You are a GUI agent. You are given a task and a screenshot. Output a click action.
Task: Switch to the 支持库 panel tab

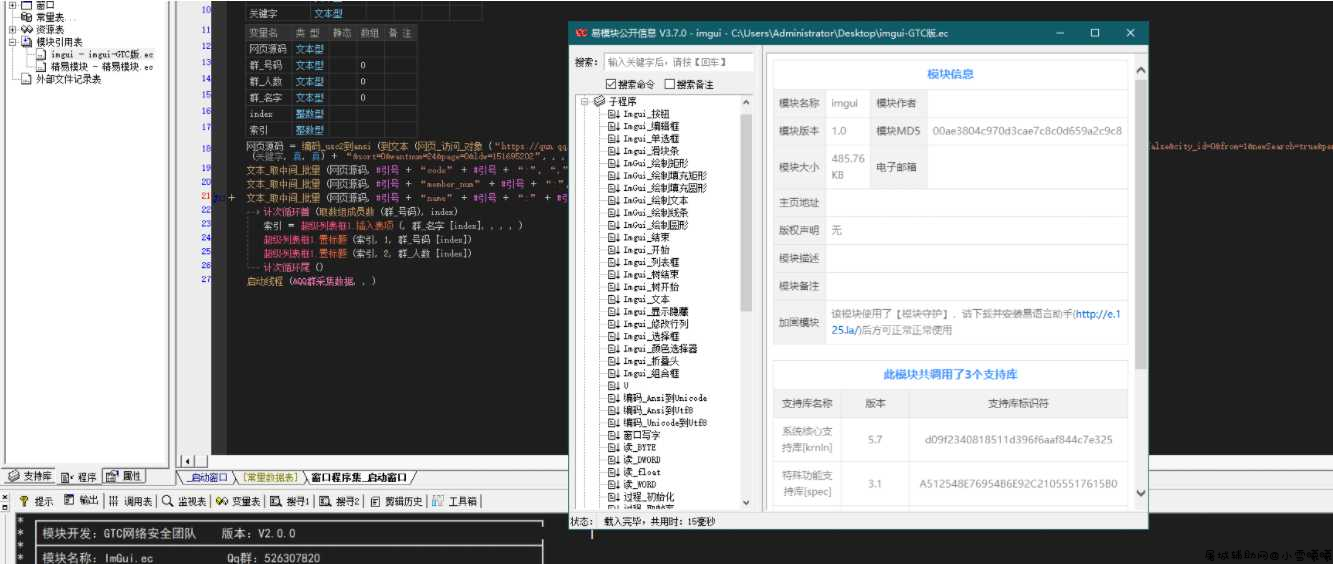tap(30, 476)
